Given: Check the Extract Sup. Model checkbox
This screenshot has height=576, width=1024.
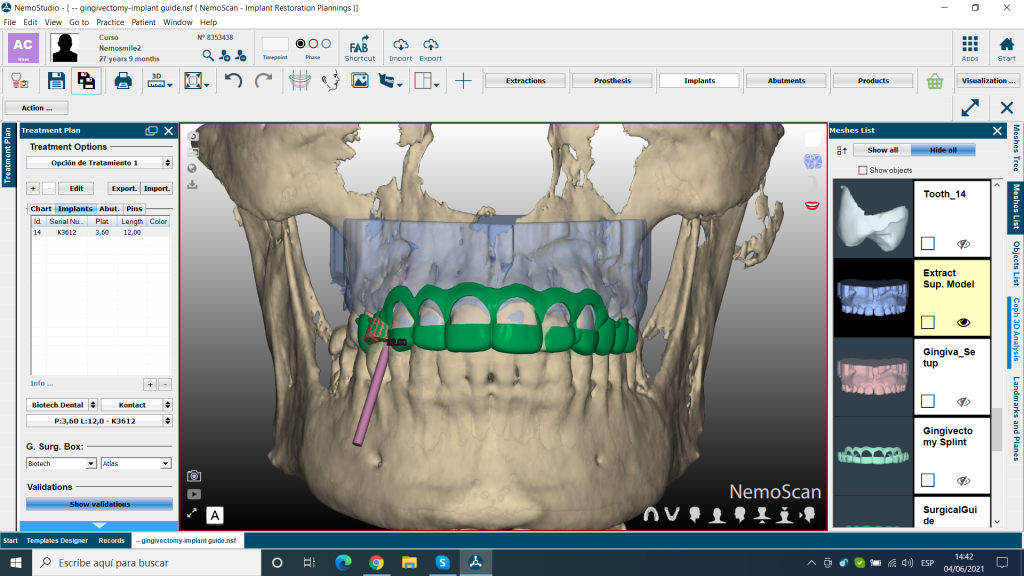Looking at the screenshot, I should [927, 323].
